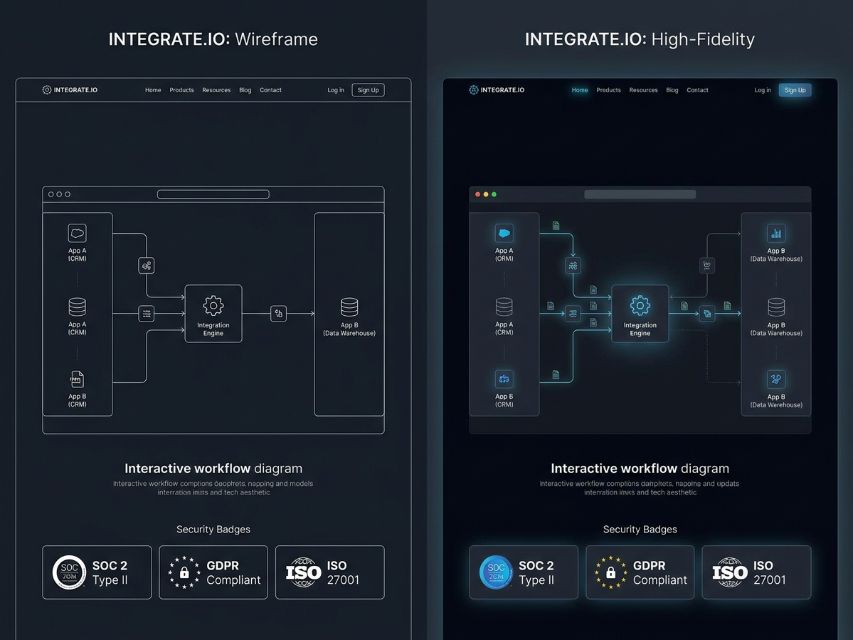The width and height of the screenshot is (853, 640).
Task: Click the 'ISO 27001' label in Wireframe
Action: pyautogui.click(x=343, y=573)
